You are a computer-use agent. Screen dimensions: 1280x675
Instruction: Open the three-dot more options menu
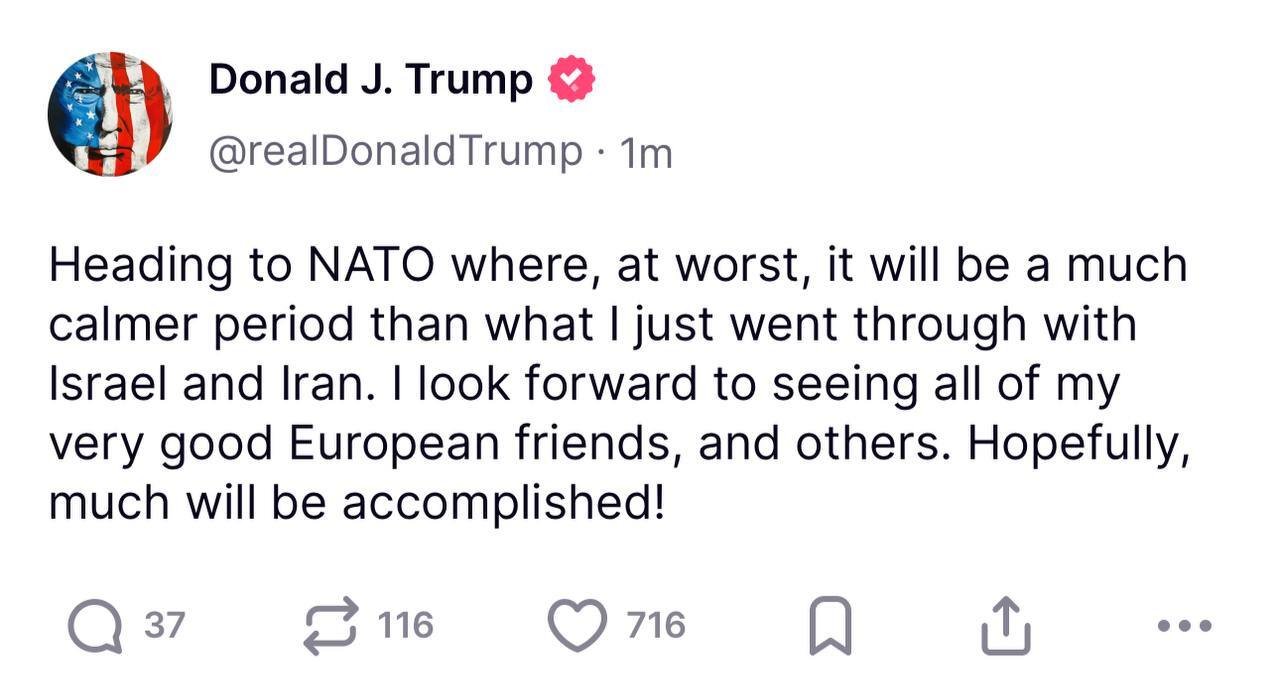pos(1185,626)
